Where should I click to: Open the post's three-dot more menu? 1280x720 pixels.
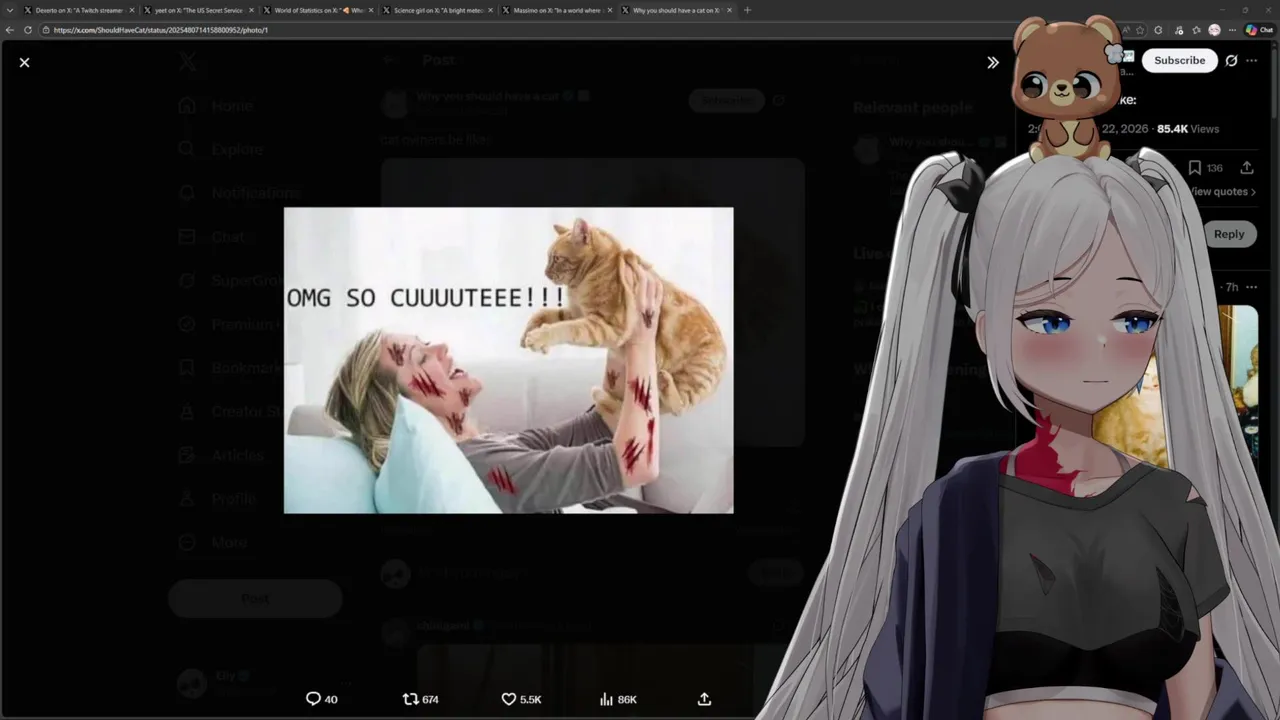(1252, 60)
